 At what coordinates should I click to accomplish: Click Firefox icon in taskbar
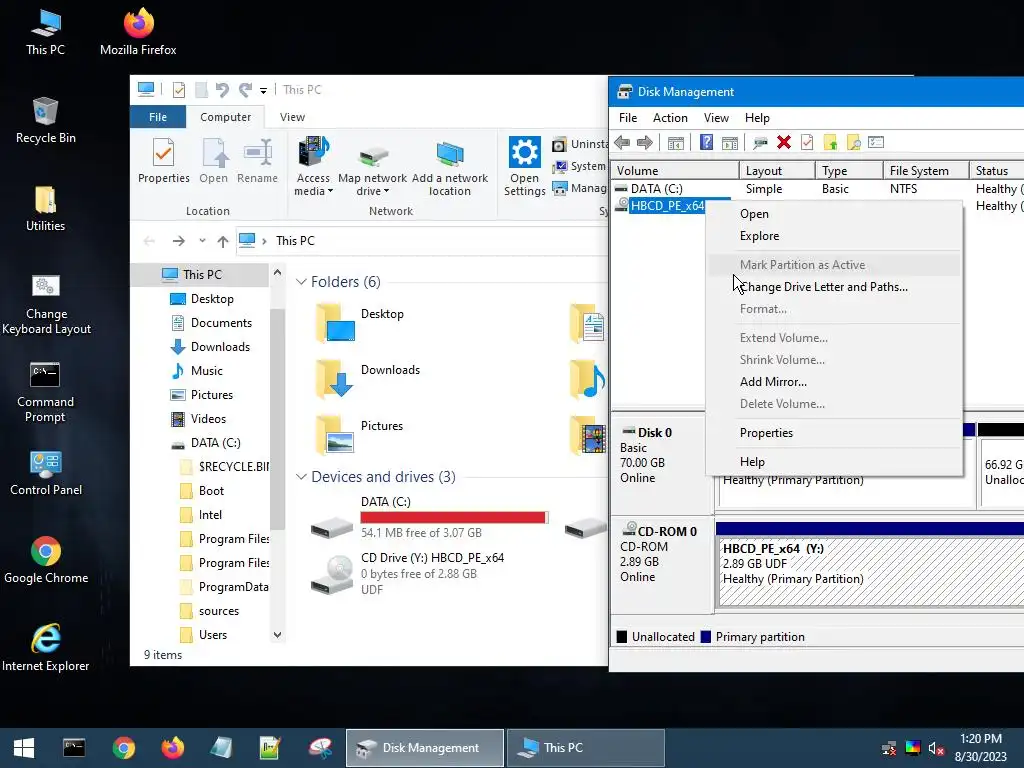pyautogui.click(x=172, y=748)
